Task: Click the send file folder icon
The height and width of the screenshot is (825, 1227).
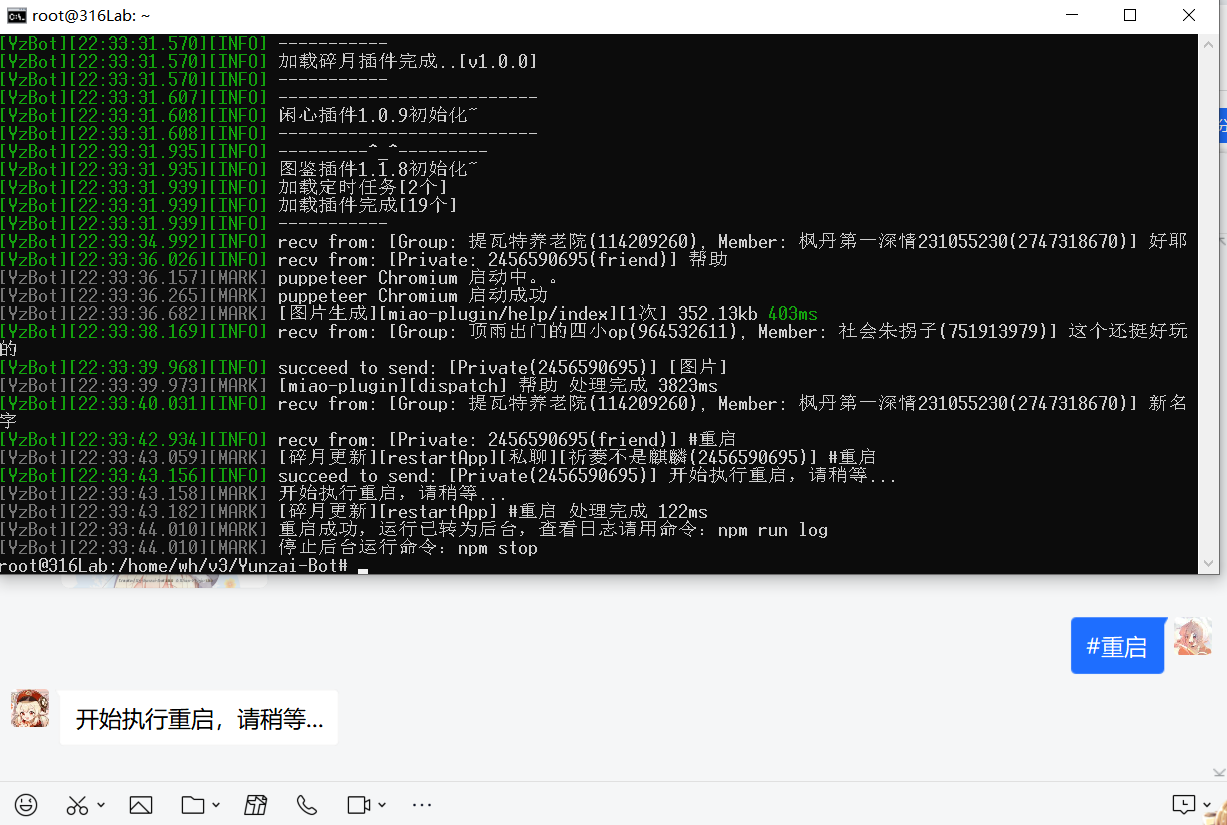Action: (193, 804)
